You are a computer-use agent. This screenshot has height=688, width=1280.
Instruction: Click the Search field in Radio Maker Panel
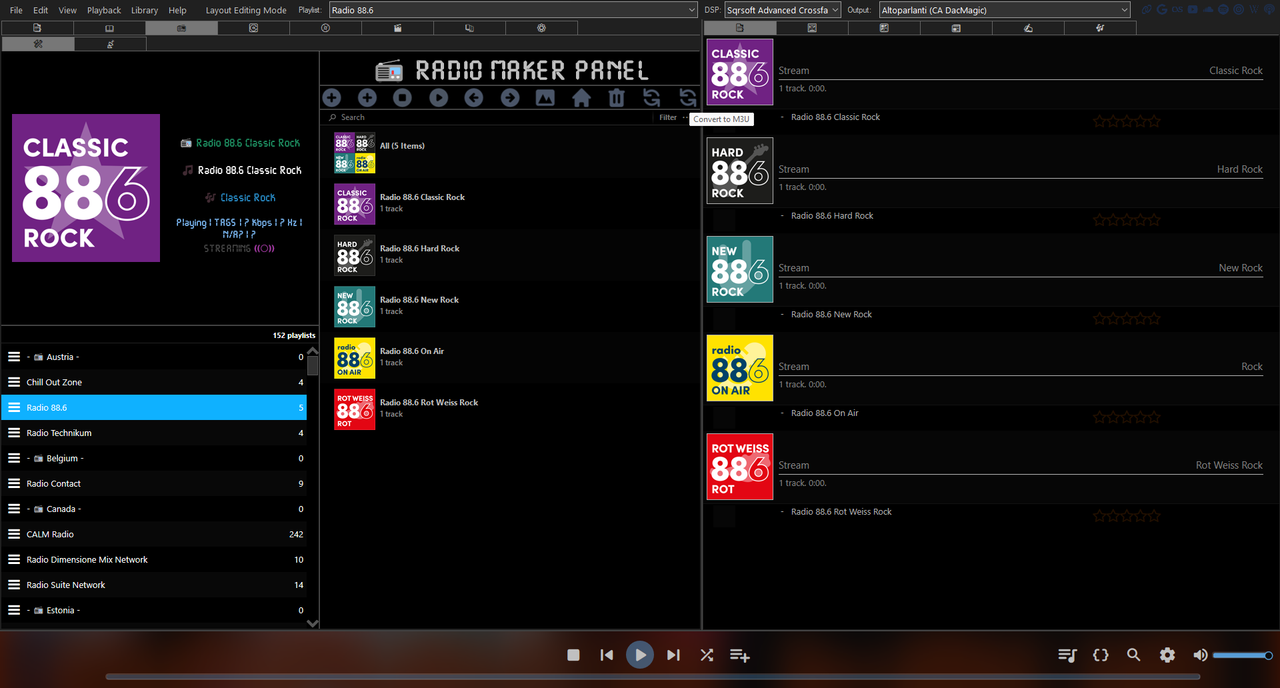click(x=490, y=117)
